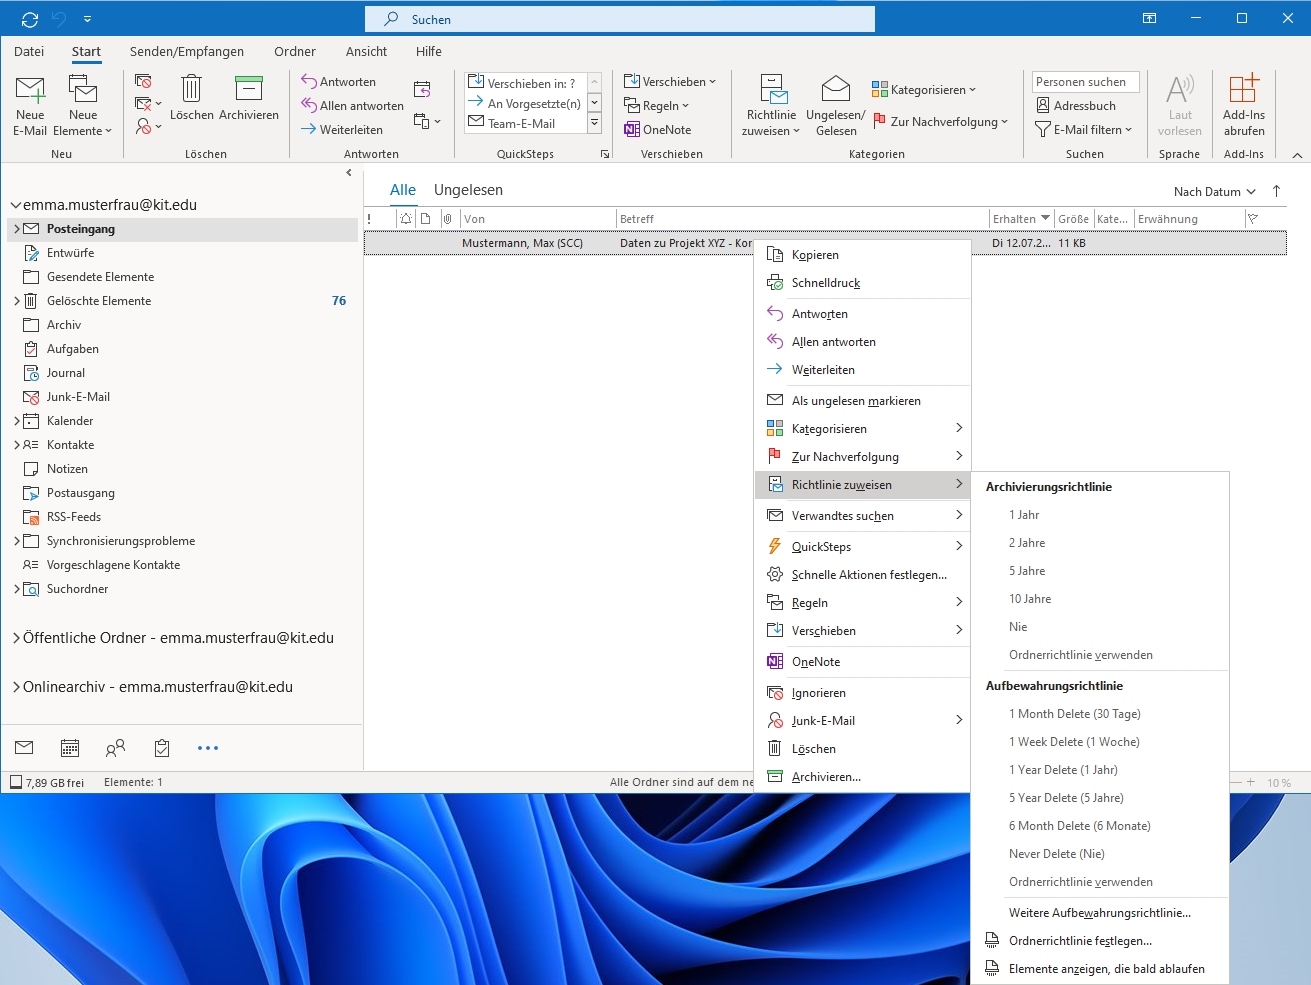Expand the Onlinearchiv mailbox node

click(x=17, y=687)
